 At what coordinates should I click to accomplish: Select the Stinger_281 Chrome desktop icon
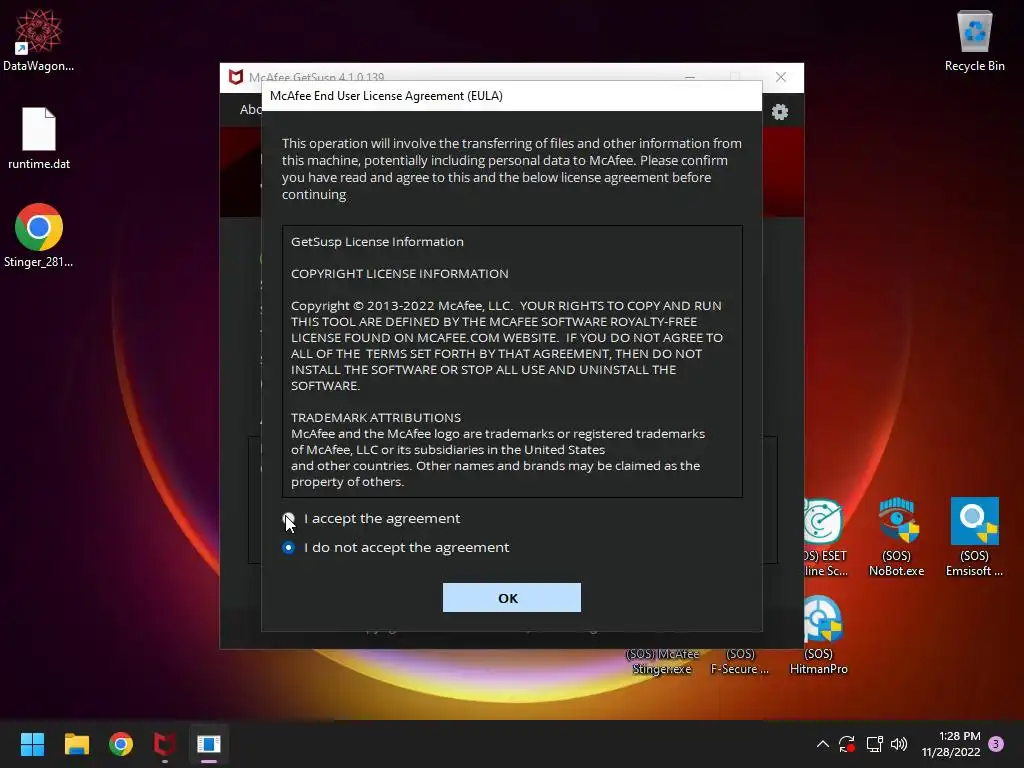[39, 236]
